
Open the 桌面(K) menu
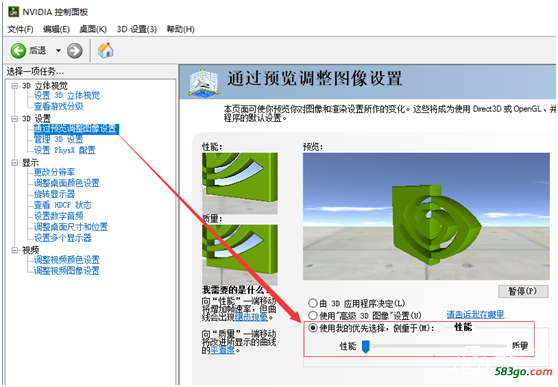click(93, 29)
